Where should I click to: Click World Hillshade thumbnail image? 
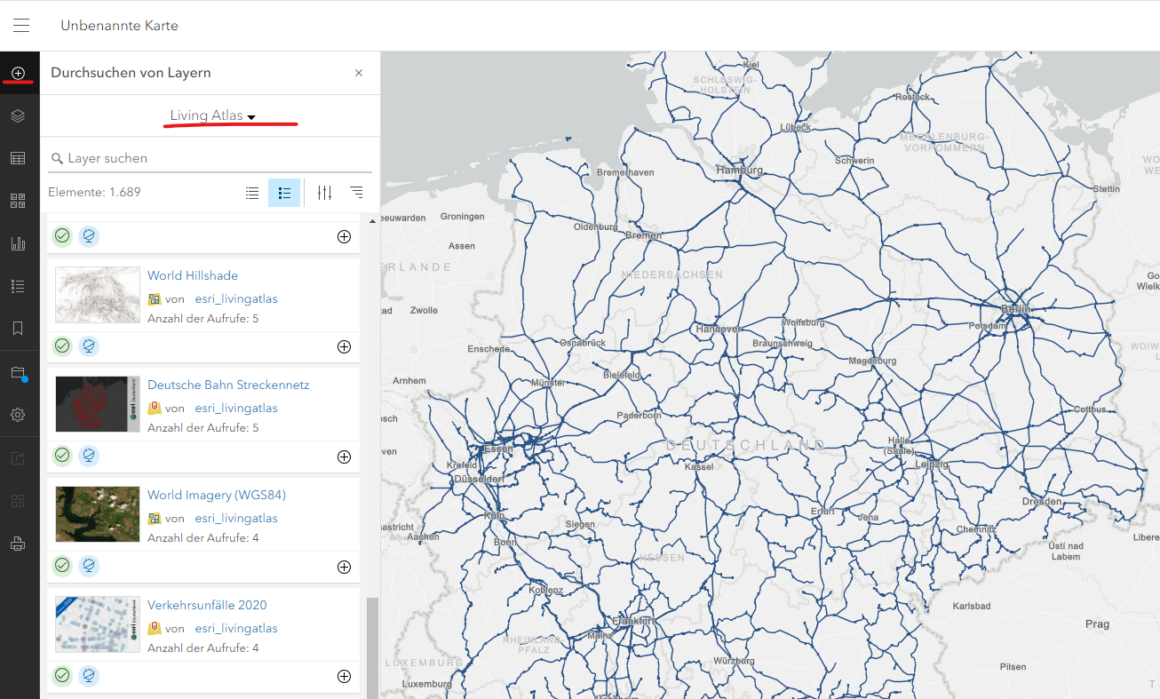tap(98, 294)
